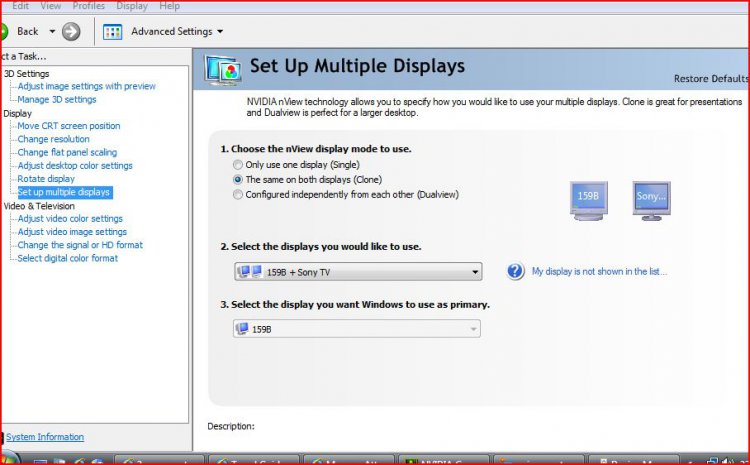The width and height of the screenshot is (750, 465).
Task: Open the Advanced Settings dropdown arrow
Action: coord(220,32)
